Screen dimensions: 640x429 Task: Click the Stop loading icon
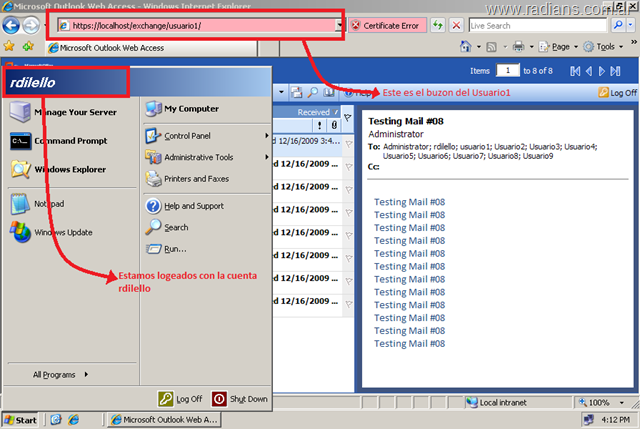456,25
